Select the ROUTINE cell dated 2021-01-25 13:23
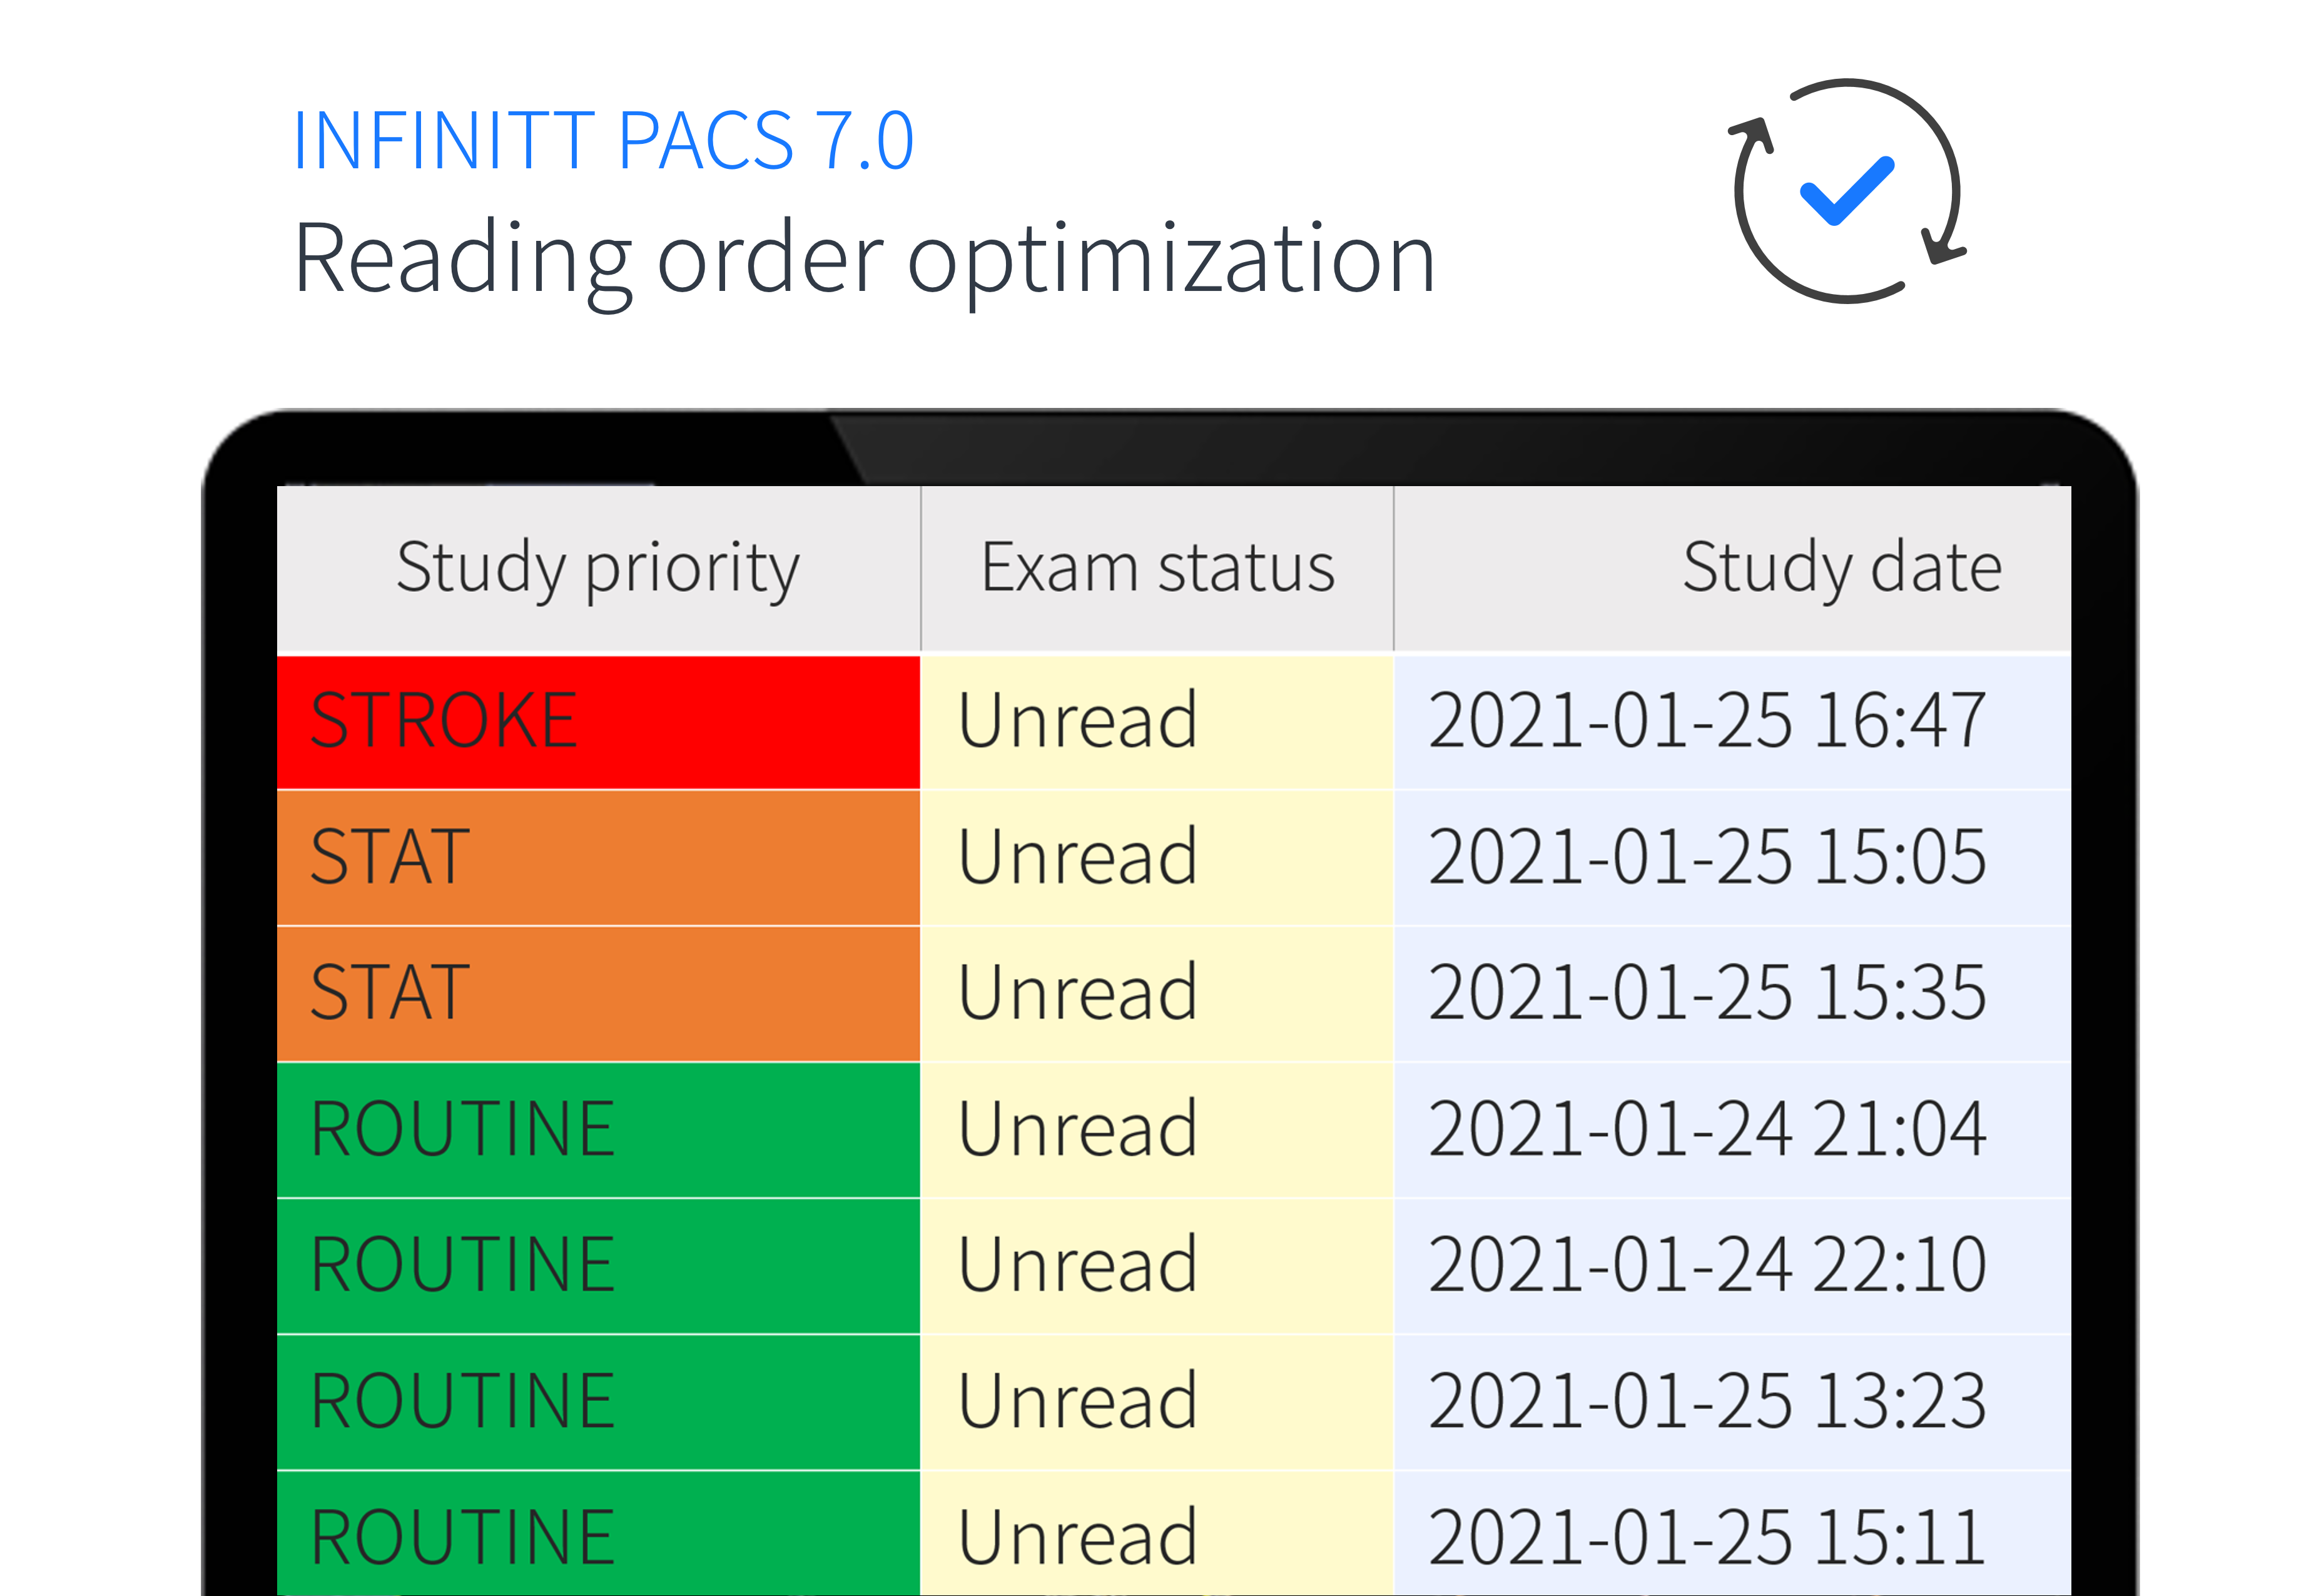Image resolution: width=2311 pixels, height=1596 pixels. pyautogui.click(x=598, y=1402)
